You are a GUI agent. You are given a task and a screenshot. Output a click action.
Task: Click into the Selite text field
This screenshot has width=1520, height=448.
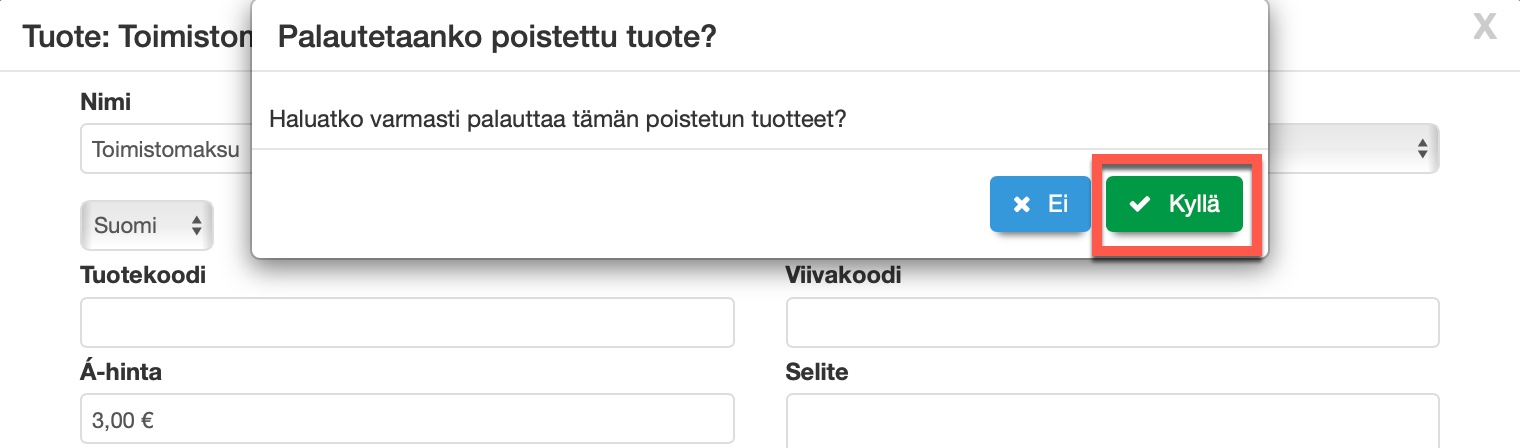(x=1112, y=420)
